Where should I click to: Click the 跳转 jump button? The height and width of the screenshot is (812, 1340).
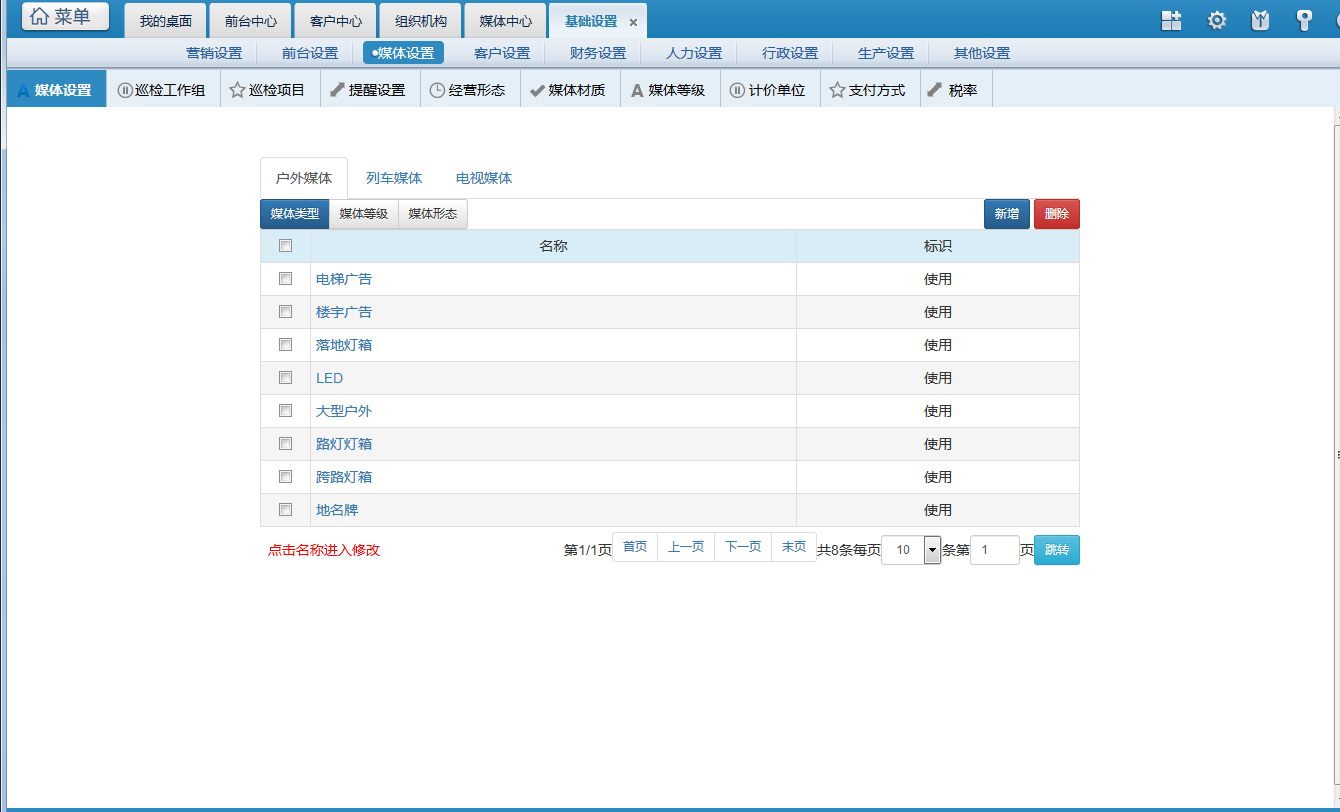pos(1056,550)
